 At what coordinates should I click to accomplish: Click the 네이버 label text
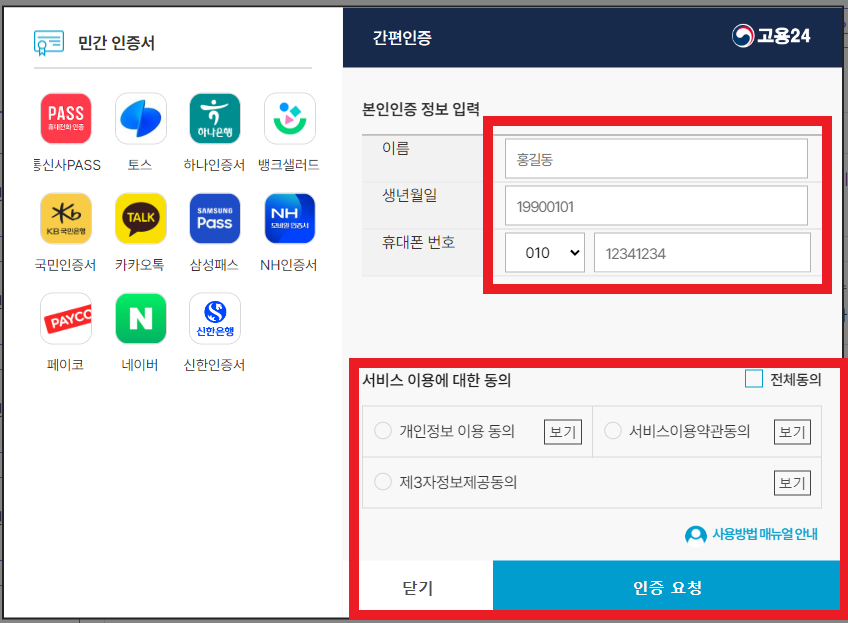click(x=140, y=365)
